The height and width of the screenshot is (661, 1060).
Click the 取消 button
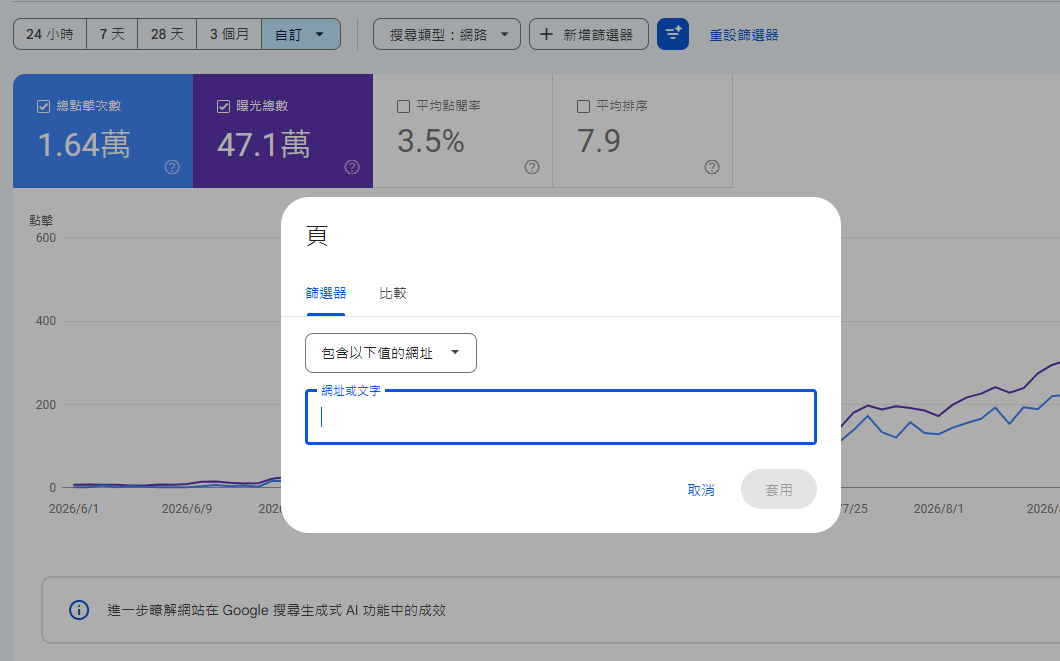point(701,490)
